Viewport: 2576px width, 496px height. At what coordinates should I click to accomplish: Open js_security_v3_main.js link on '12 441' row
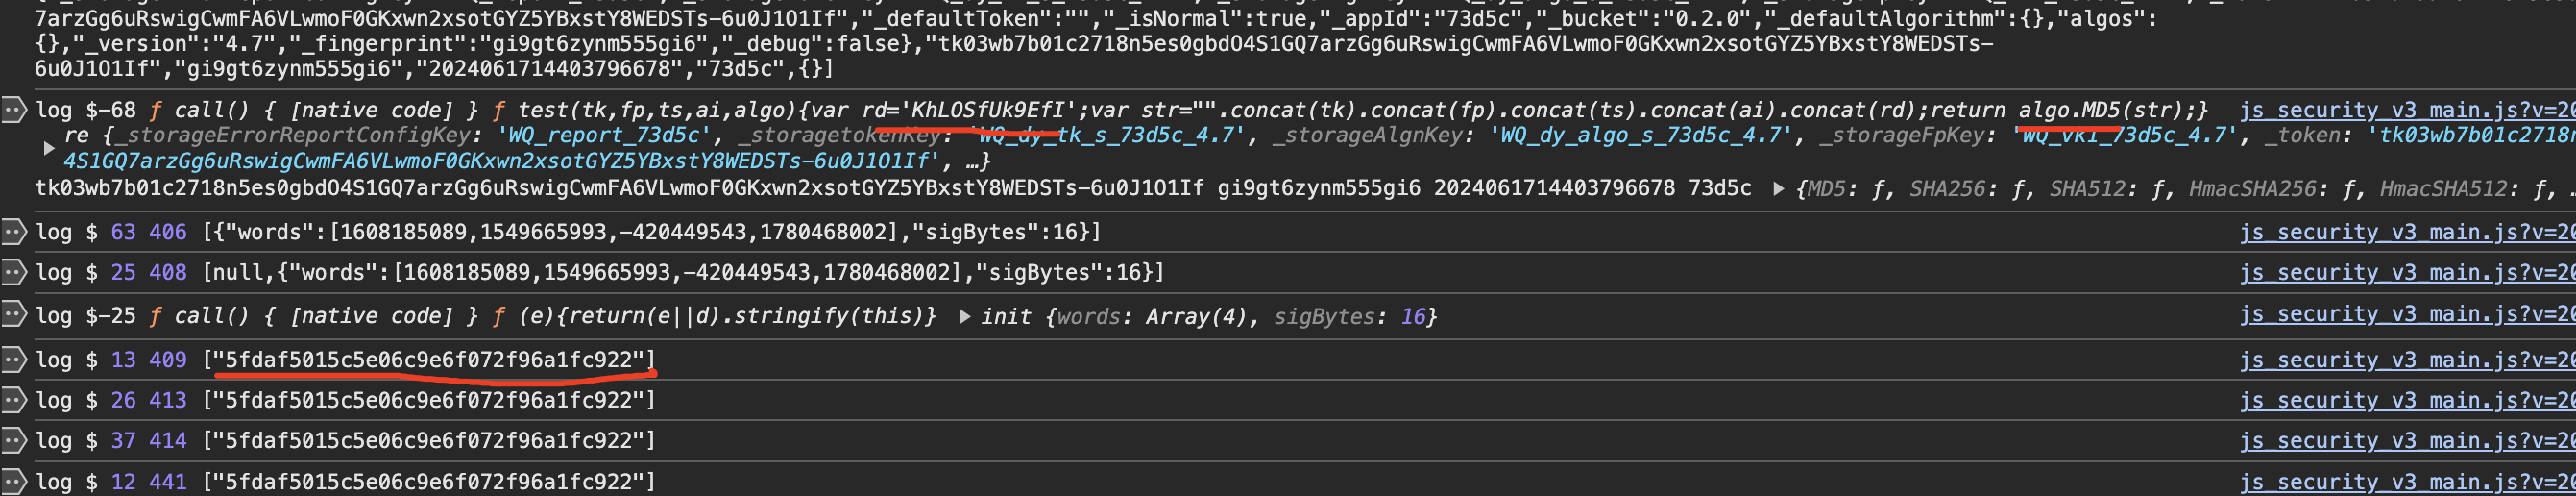click(x=2407, y=481)
